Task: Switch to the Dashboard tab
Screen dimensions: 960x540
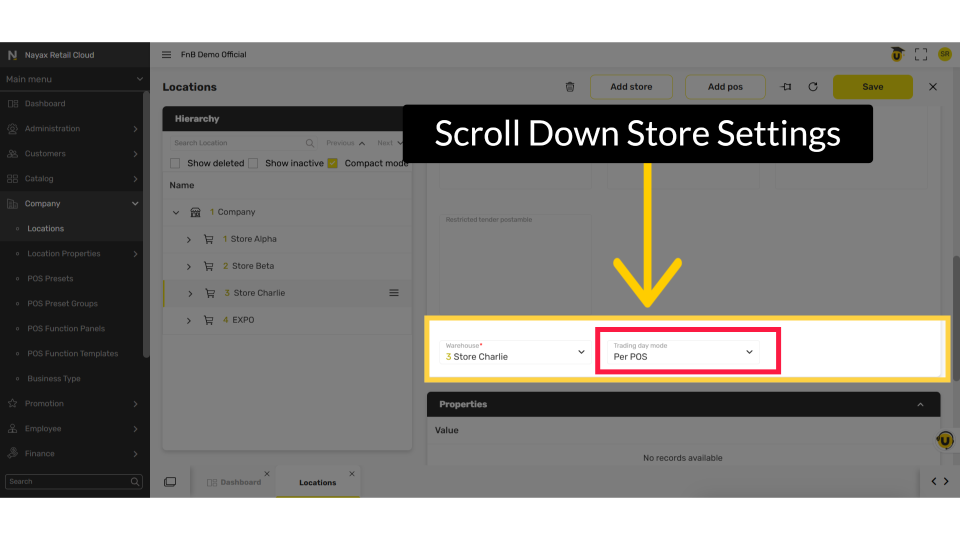Action: (233, 482)
